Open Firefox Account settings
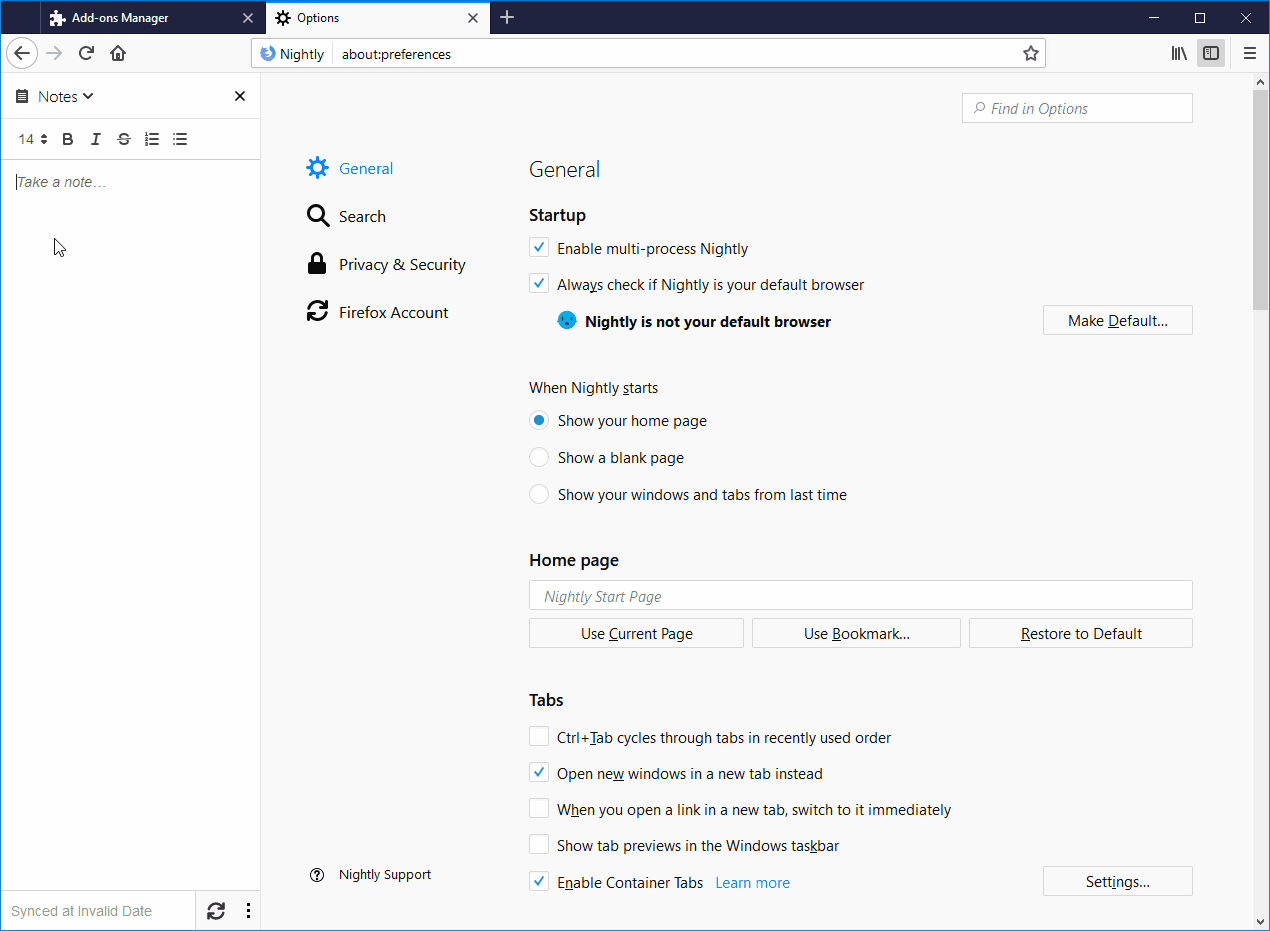Screen dimensions: 1270x931 [393, 312]
